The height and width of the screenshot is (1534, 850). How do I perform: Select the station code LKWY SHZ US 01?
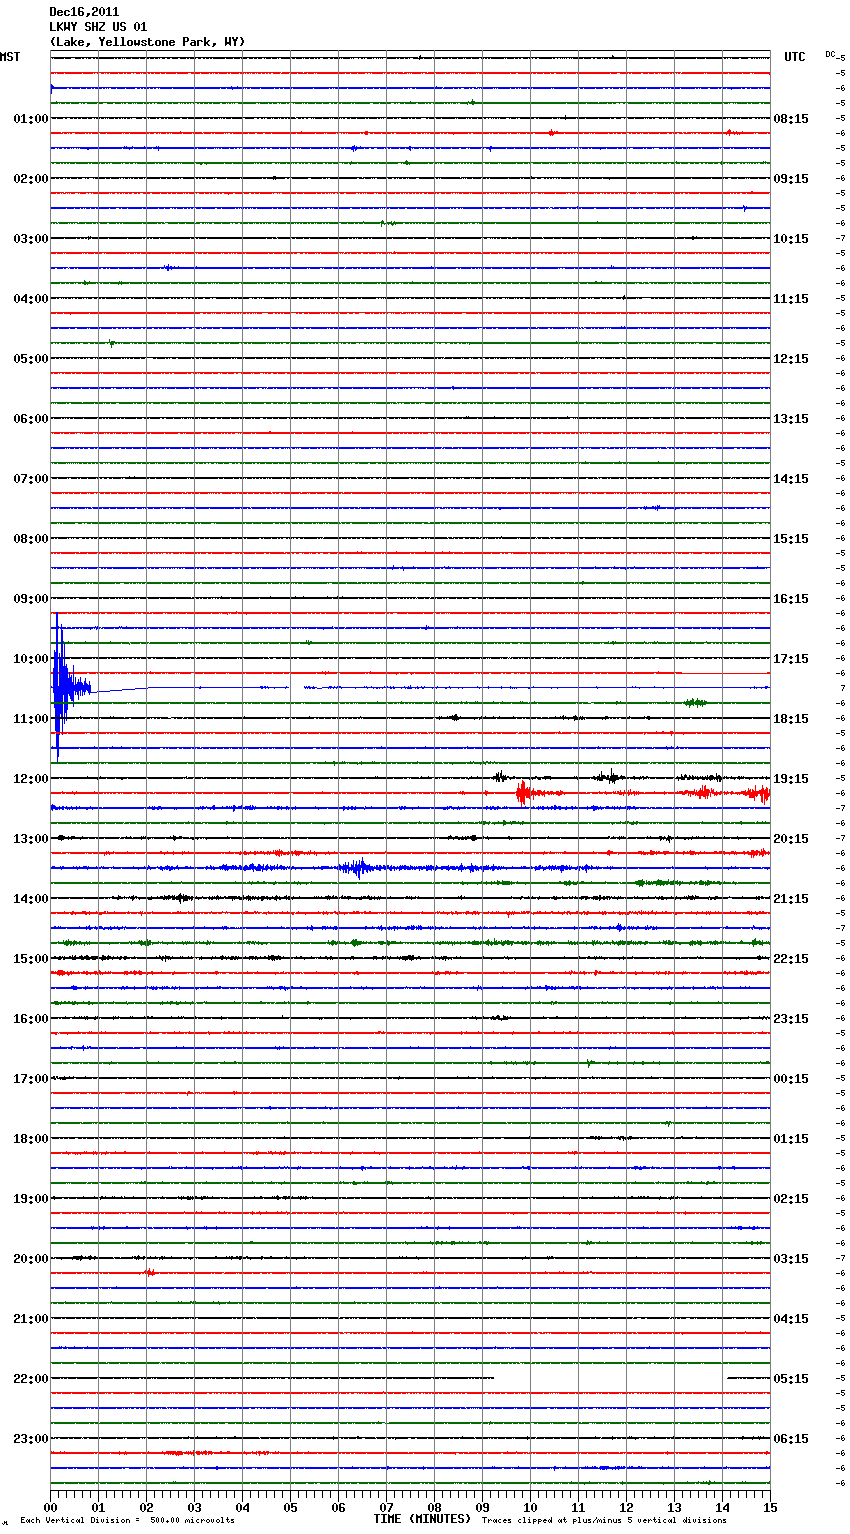(x=98, y=27)
